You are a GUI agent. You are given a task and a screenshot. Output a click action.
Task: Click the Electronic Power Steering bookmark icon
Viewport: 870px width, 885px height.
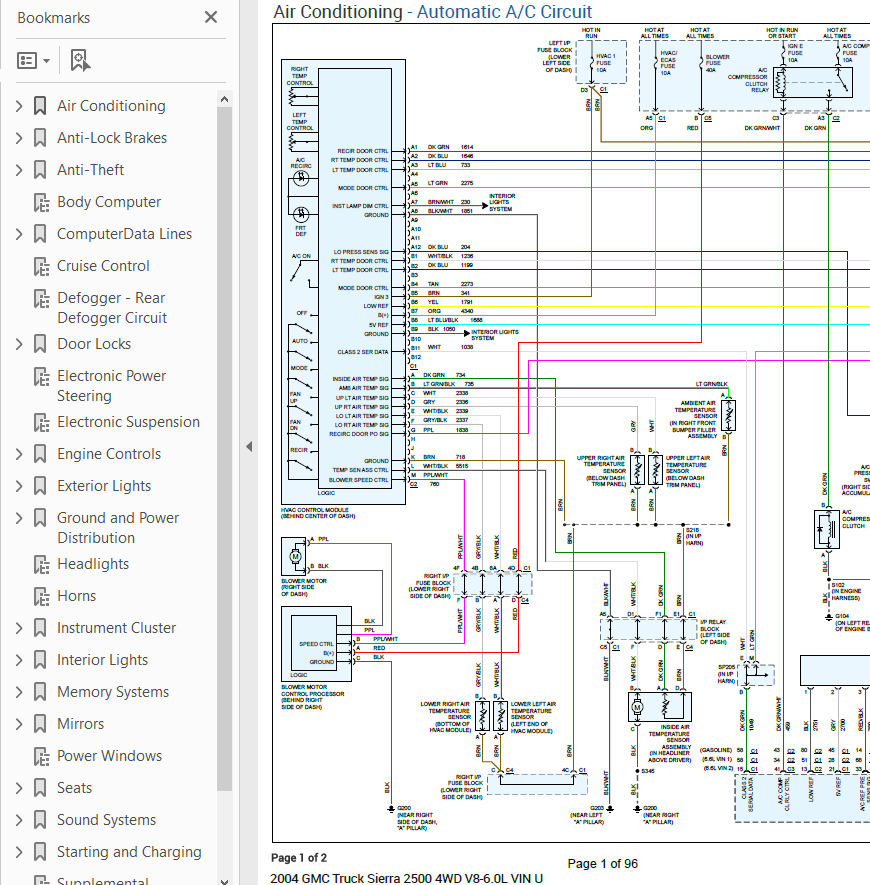coord(41,376)
